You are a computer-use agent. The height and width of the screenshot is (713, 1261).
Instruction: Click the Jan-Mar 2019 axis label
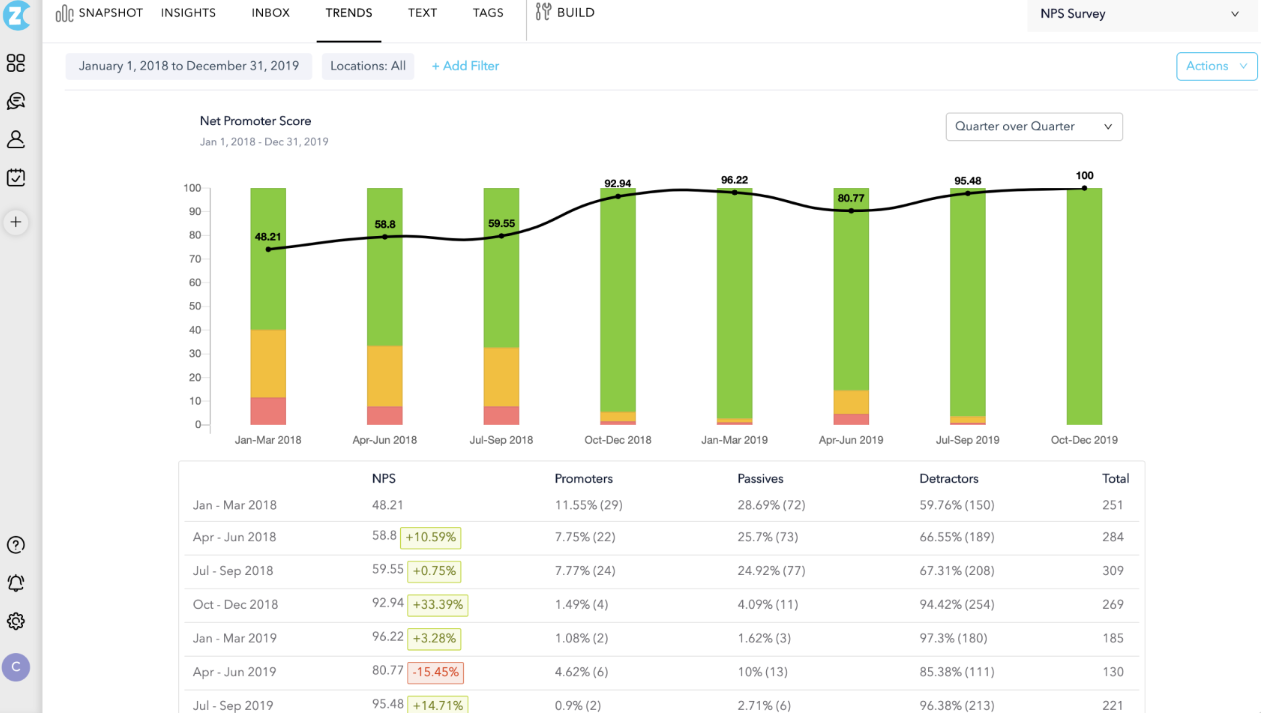point(734,440)
